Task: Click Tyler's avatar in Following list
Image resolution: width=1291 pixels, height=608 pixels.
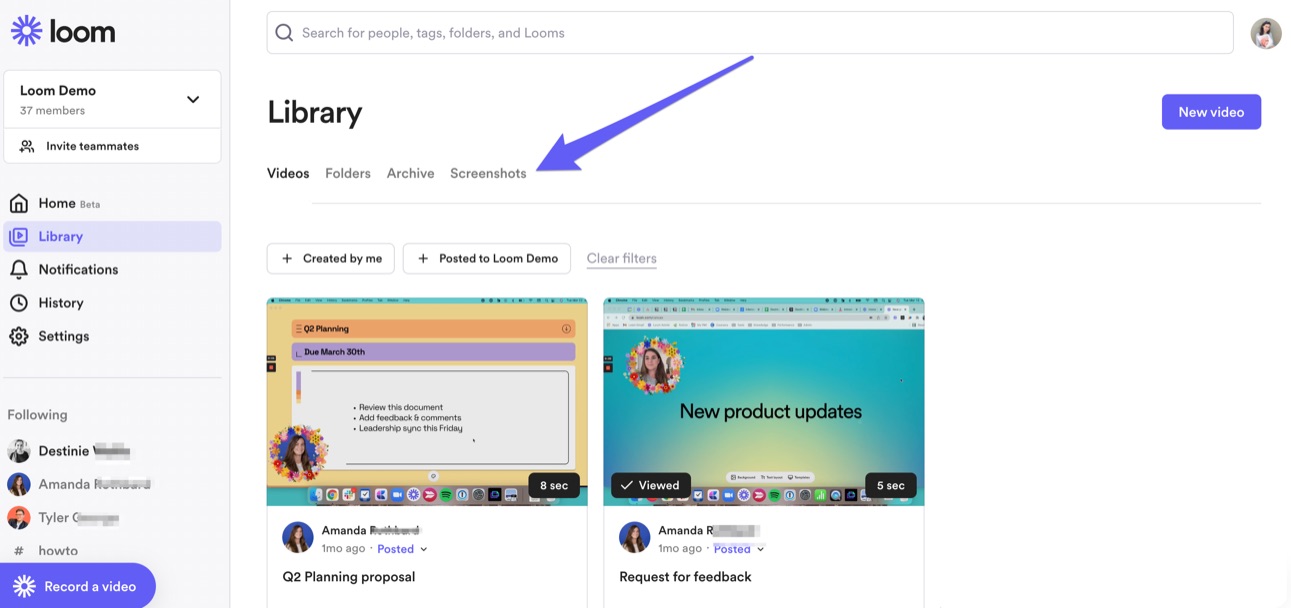Action: point(19,517)
